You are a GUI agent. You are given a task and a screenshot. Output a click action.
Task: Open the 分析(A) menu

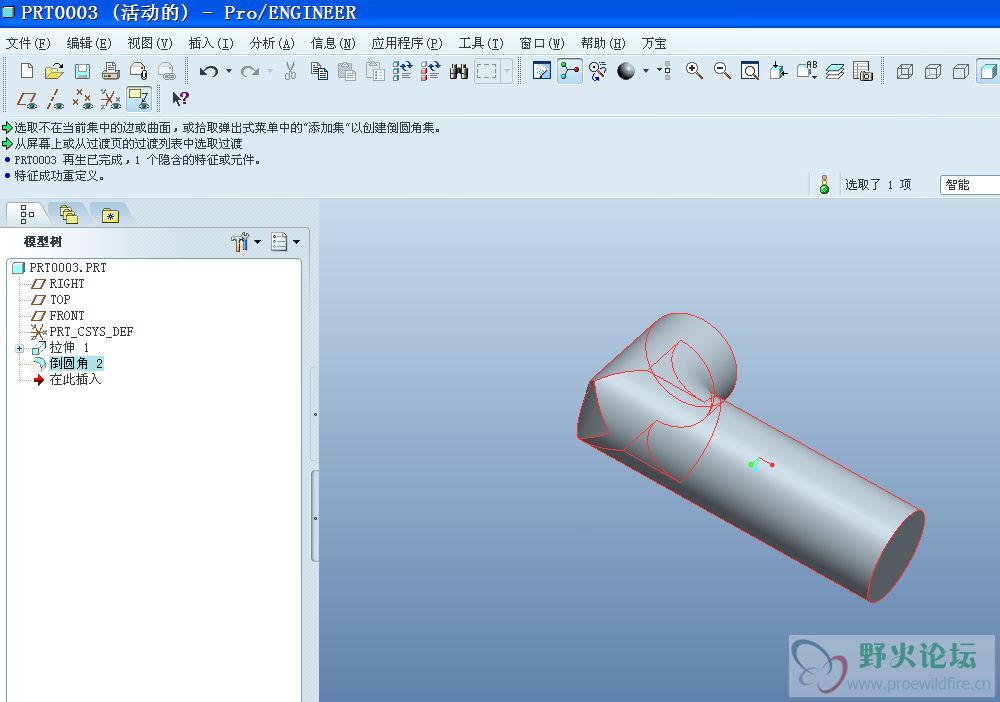pyautogui.click(x=272, y=43)
